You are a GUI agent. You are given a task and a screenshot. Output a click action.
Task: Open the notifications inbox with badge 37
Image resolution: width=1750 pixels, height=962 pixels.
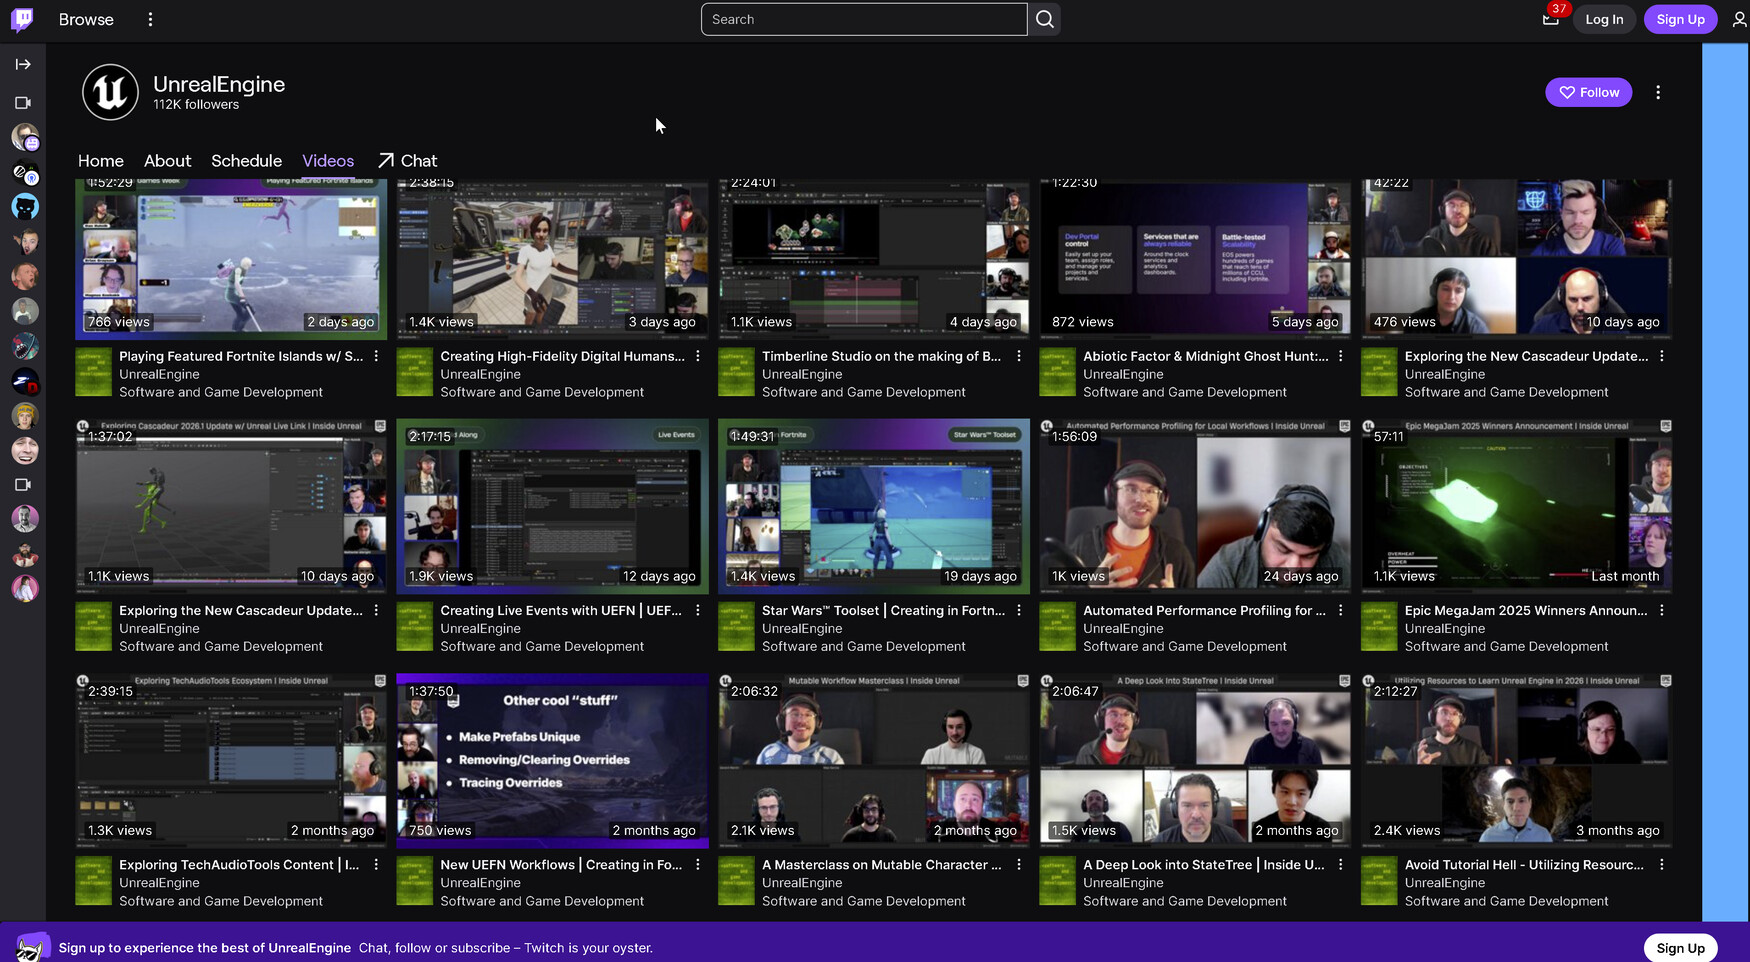(x=1550, y=19)
